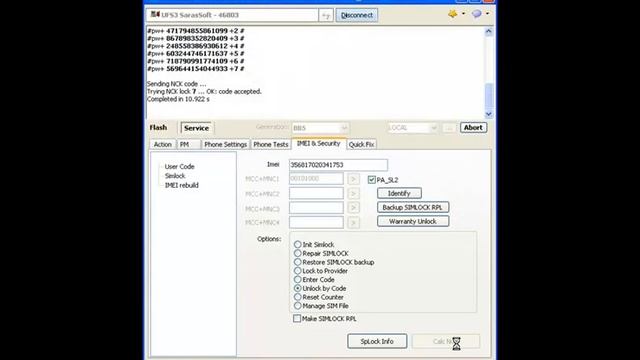
Task: Click the MCC+MNC1 input field
Action: (316, 179)
